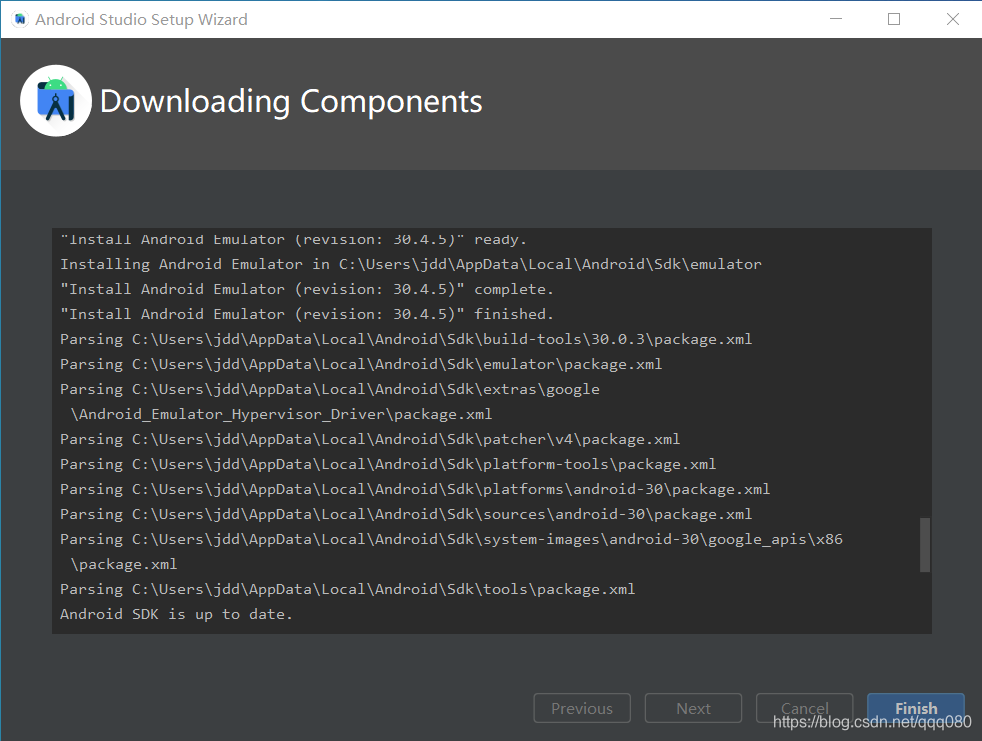Viewport: 982px width, 741px height.
Task: Click the 'Installing Android Emulator in' log line
Action: coord(411,264)
